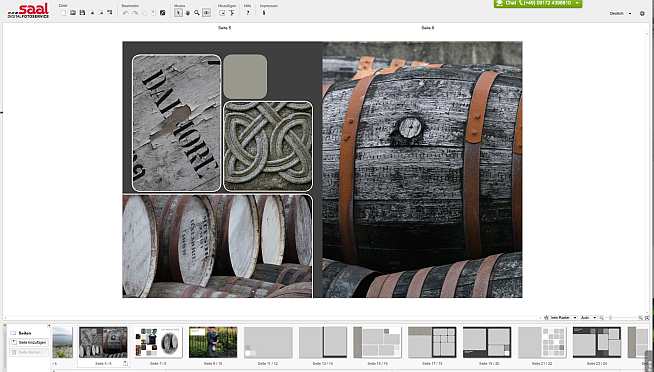The height and width of the screenshot is (372, 654).
Task: Select the Seite 5 / 6 thumbnail
Action: click(x=103, y=342)
